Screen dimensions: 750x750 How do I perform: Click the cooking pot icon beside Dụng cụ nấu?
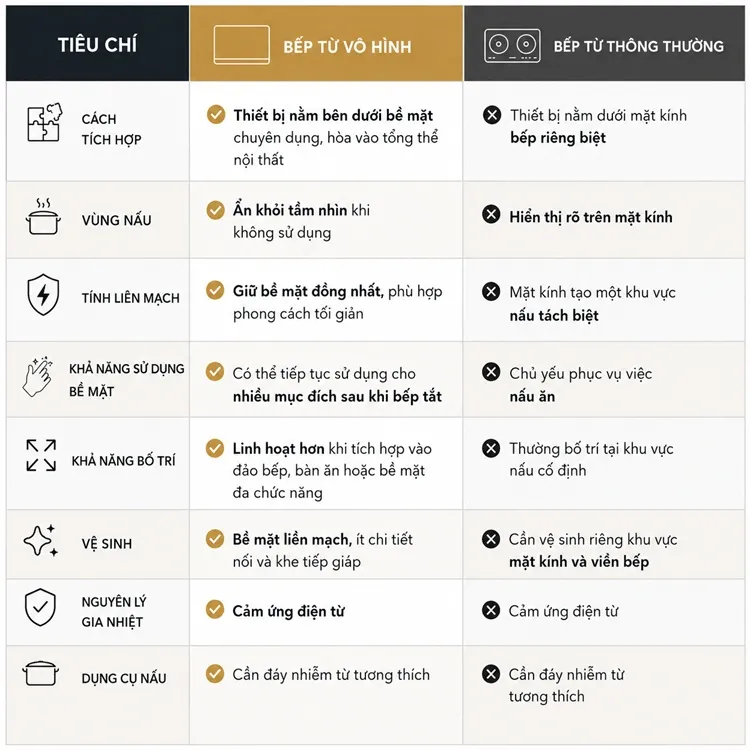pyautogui.click(x=40, y=673)
